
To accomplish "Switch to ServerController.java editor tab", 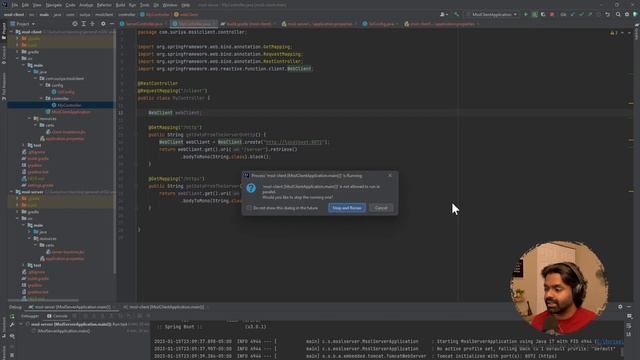I will 143,24.
